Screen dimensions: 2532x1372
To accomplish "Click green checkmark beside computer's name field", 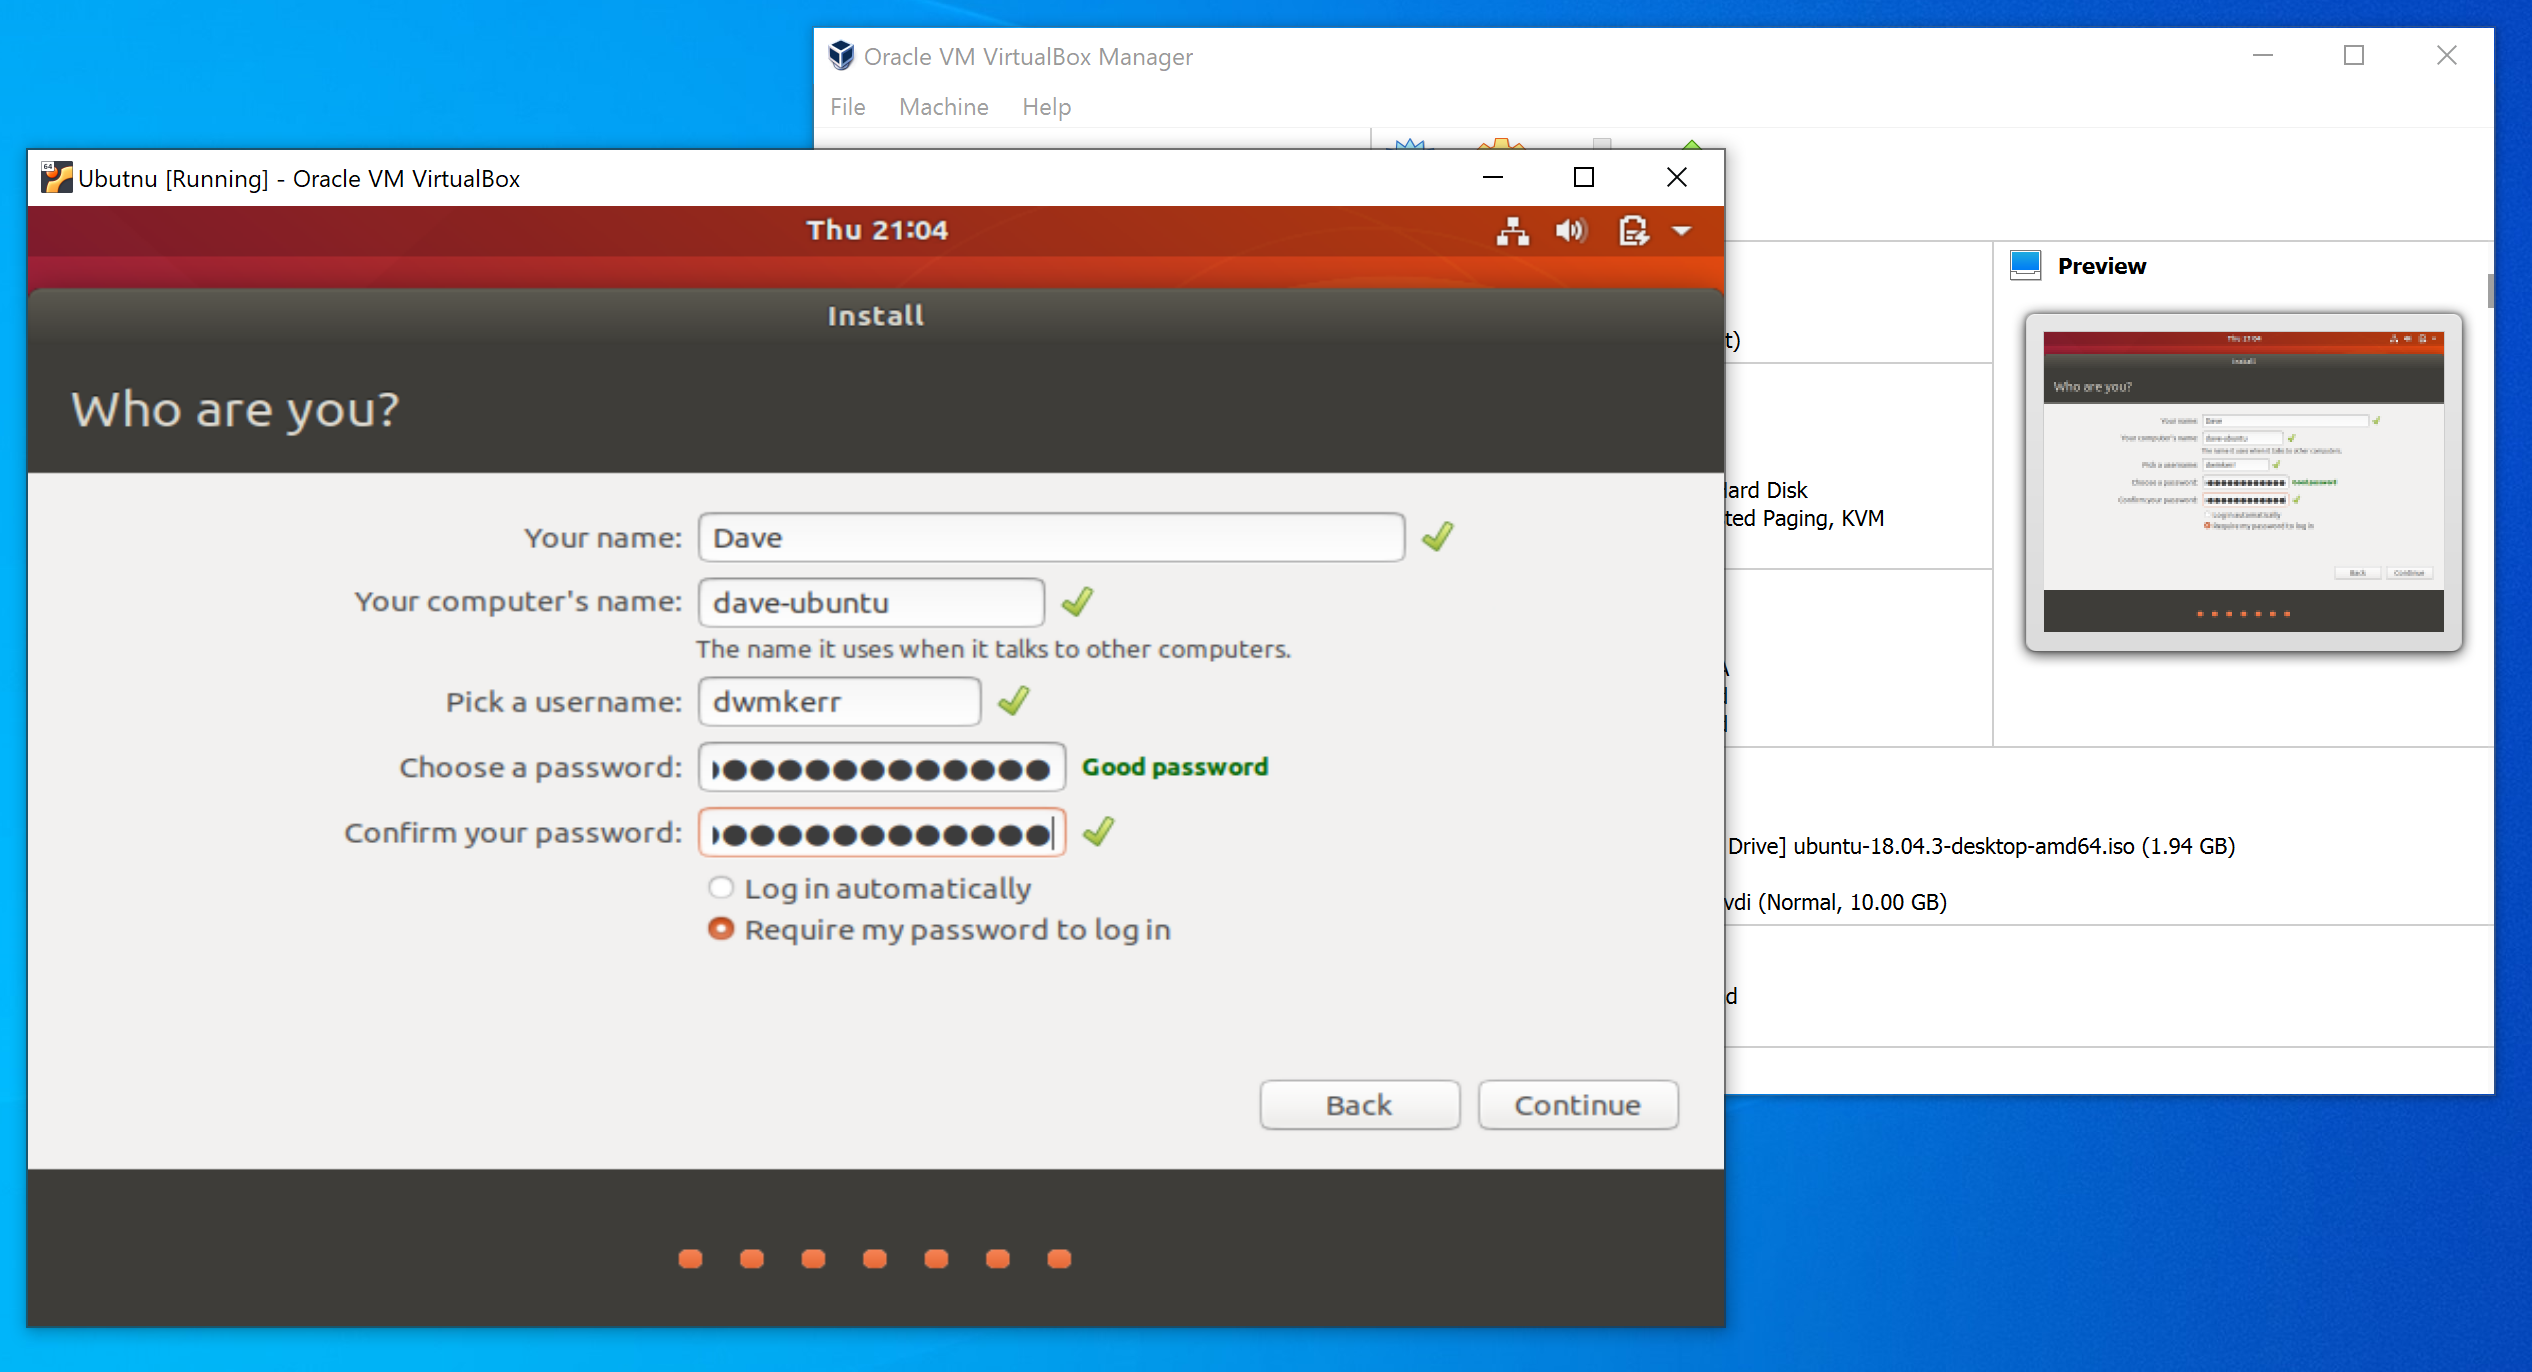I will pos(1077,602).
